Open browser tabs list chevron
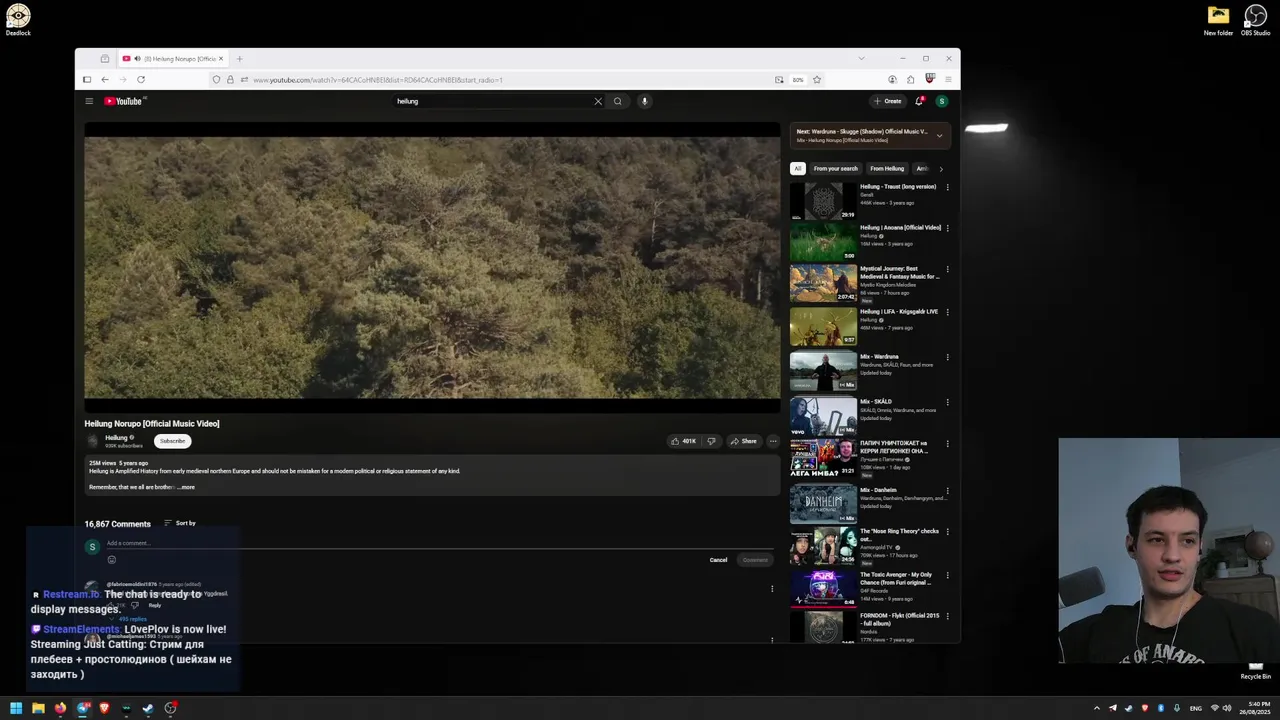The width and height of the screenshot is (1280, 720). (861, 58)
